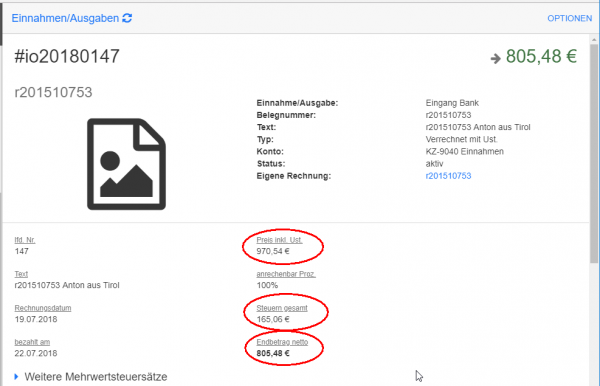The height and width of the screenshot is (386, 600).
Task: Click the bezahlt am label
Action: point(32,342)
